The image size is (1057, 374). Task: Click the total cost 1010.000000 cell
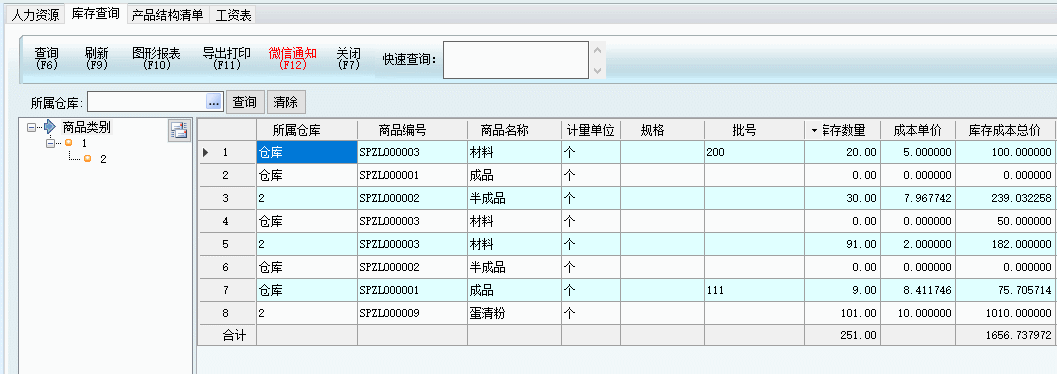(x=1006, y=313)
